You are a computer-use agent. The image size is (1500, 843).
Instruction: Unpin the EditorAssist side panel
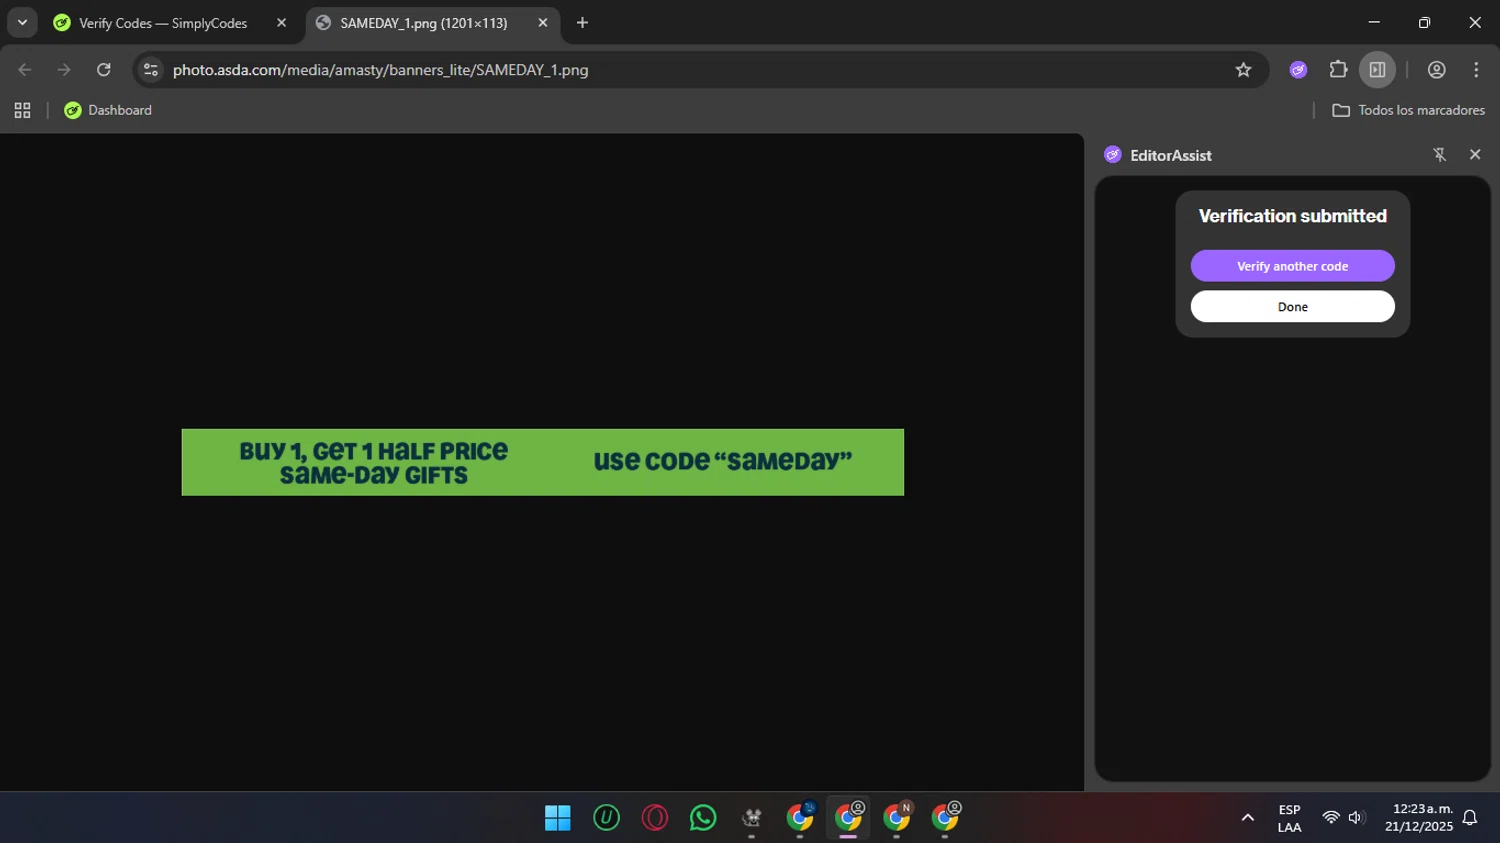click(1439, 155)
